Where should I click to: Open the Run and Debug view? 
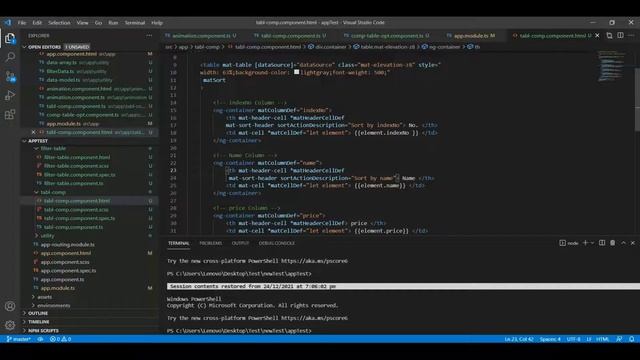10,95
